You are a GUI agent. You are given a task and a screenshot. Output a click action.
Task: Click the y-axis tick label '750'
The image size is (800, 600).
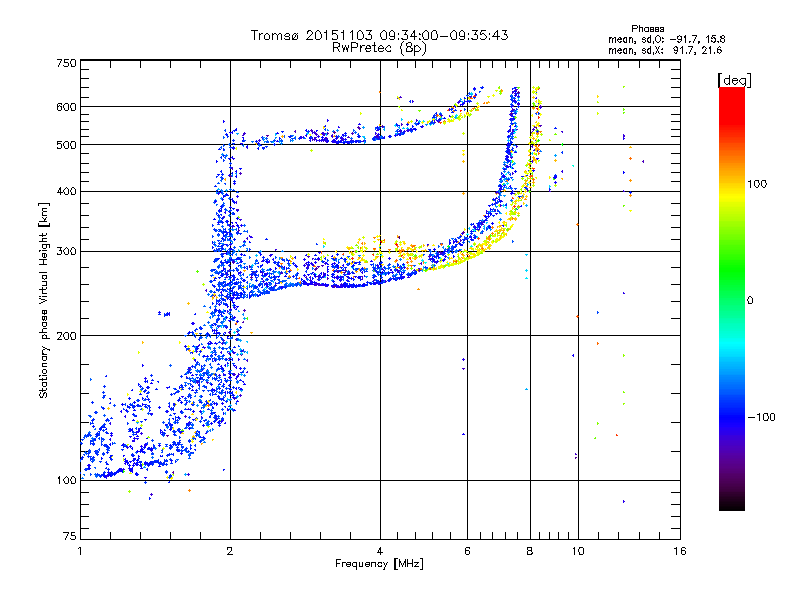66,63
